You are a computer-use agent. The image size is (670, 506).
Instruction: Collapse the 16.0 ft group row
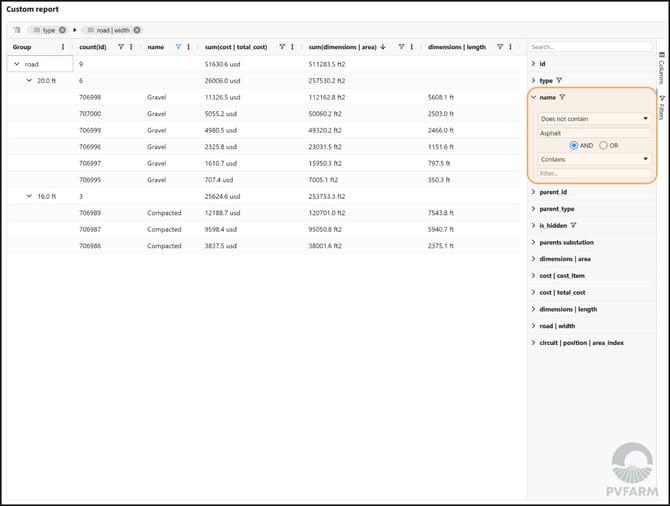coord(29,197)
